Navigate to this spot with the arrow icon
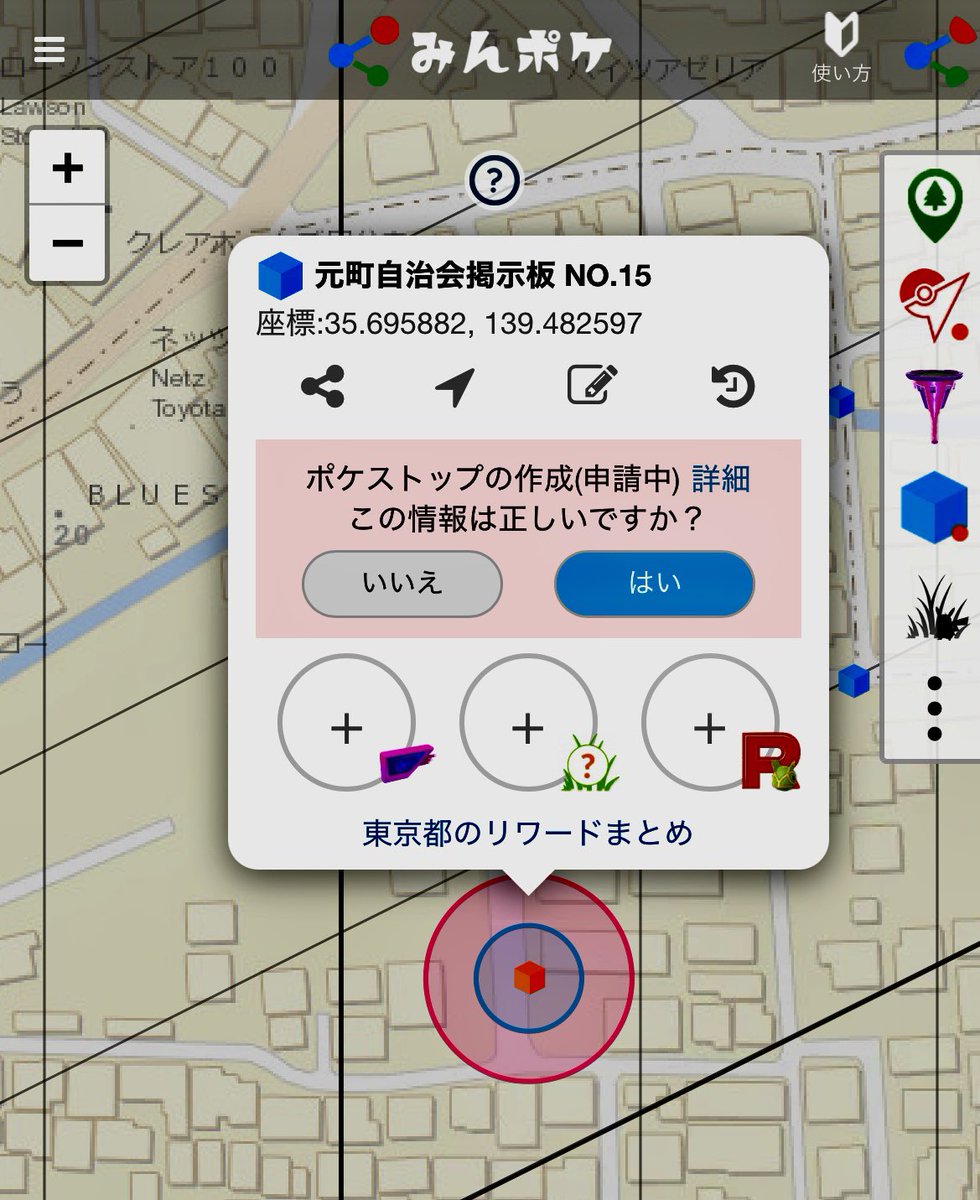Image resolution: width=980 pixels, height=1200 pixels. pyautogui.click(x=455, y=386)
